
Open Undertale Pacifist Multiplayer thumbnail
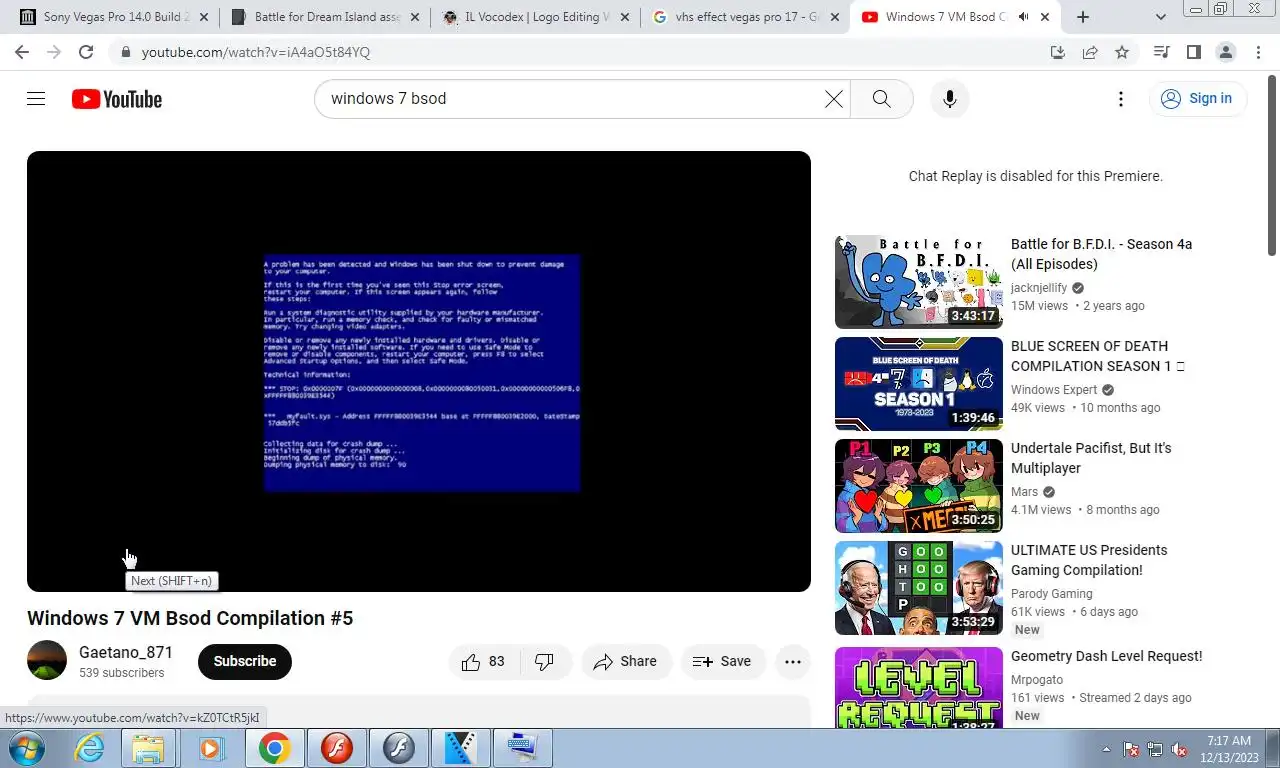[919, 486]
